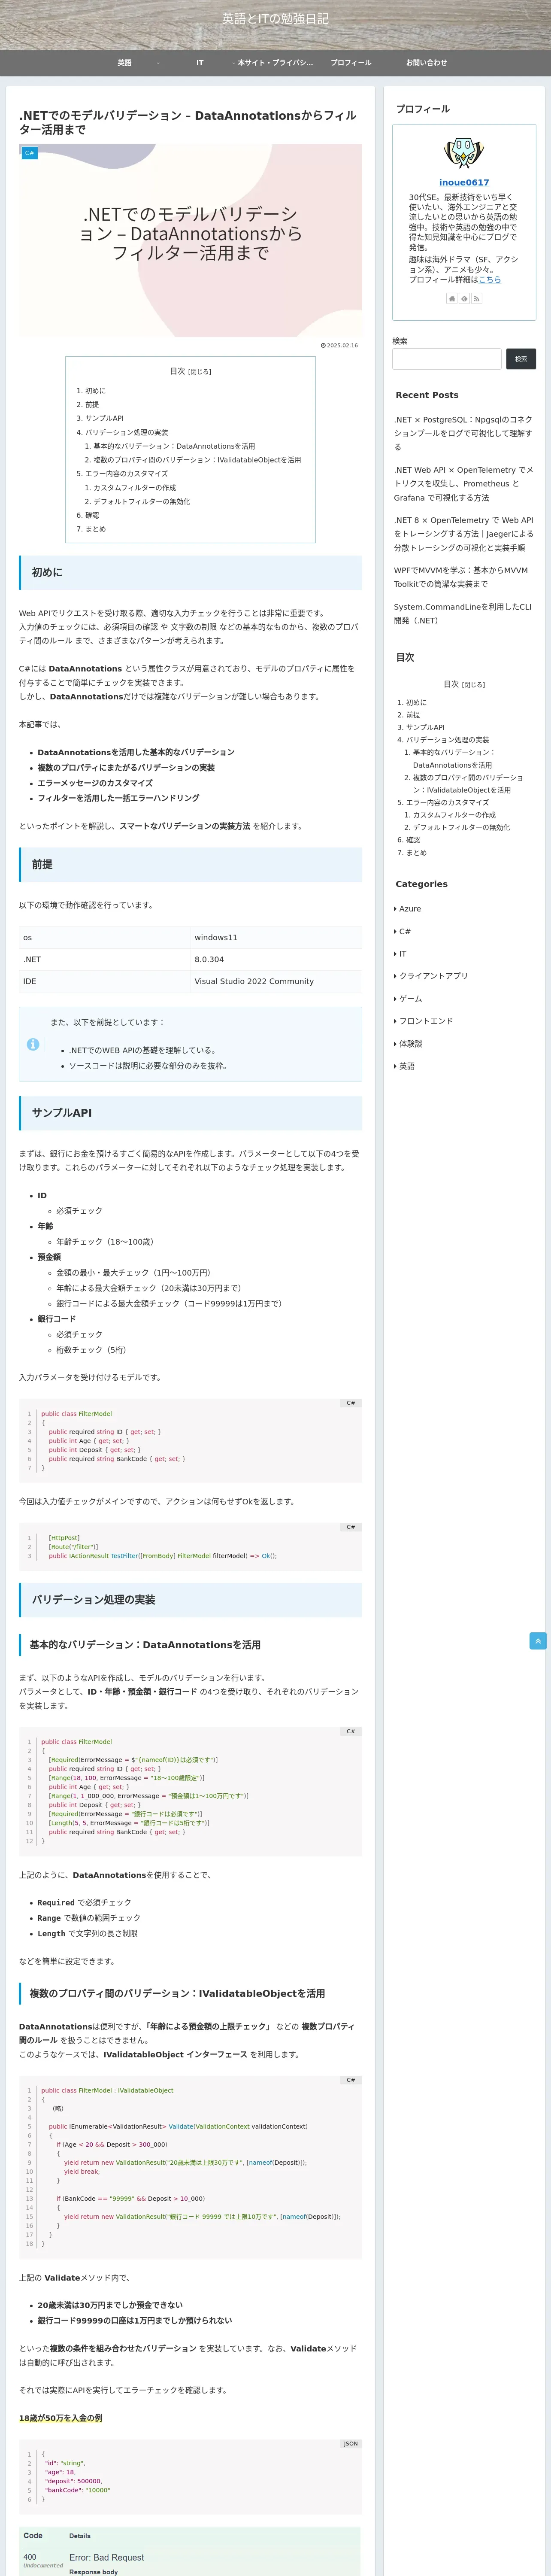Jump to 確認 in main contents list
This screenshot has height=2576, width=551.
[92, 516]
